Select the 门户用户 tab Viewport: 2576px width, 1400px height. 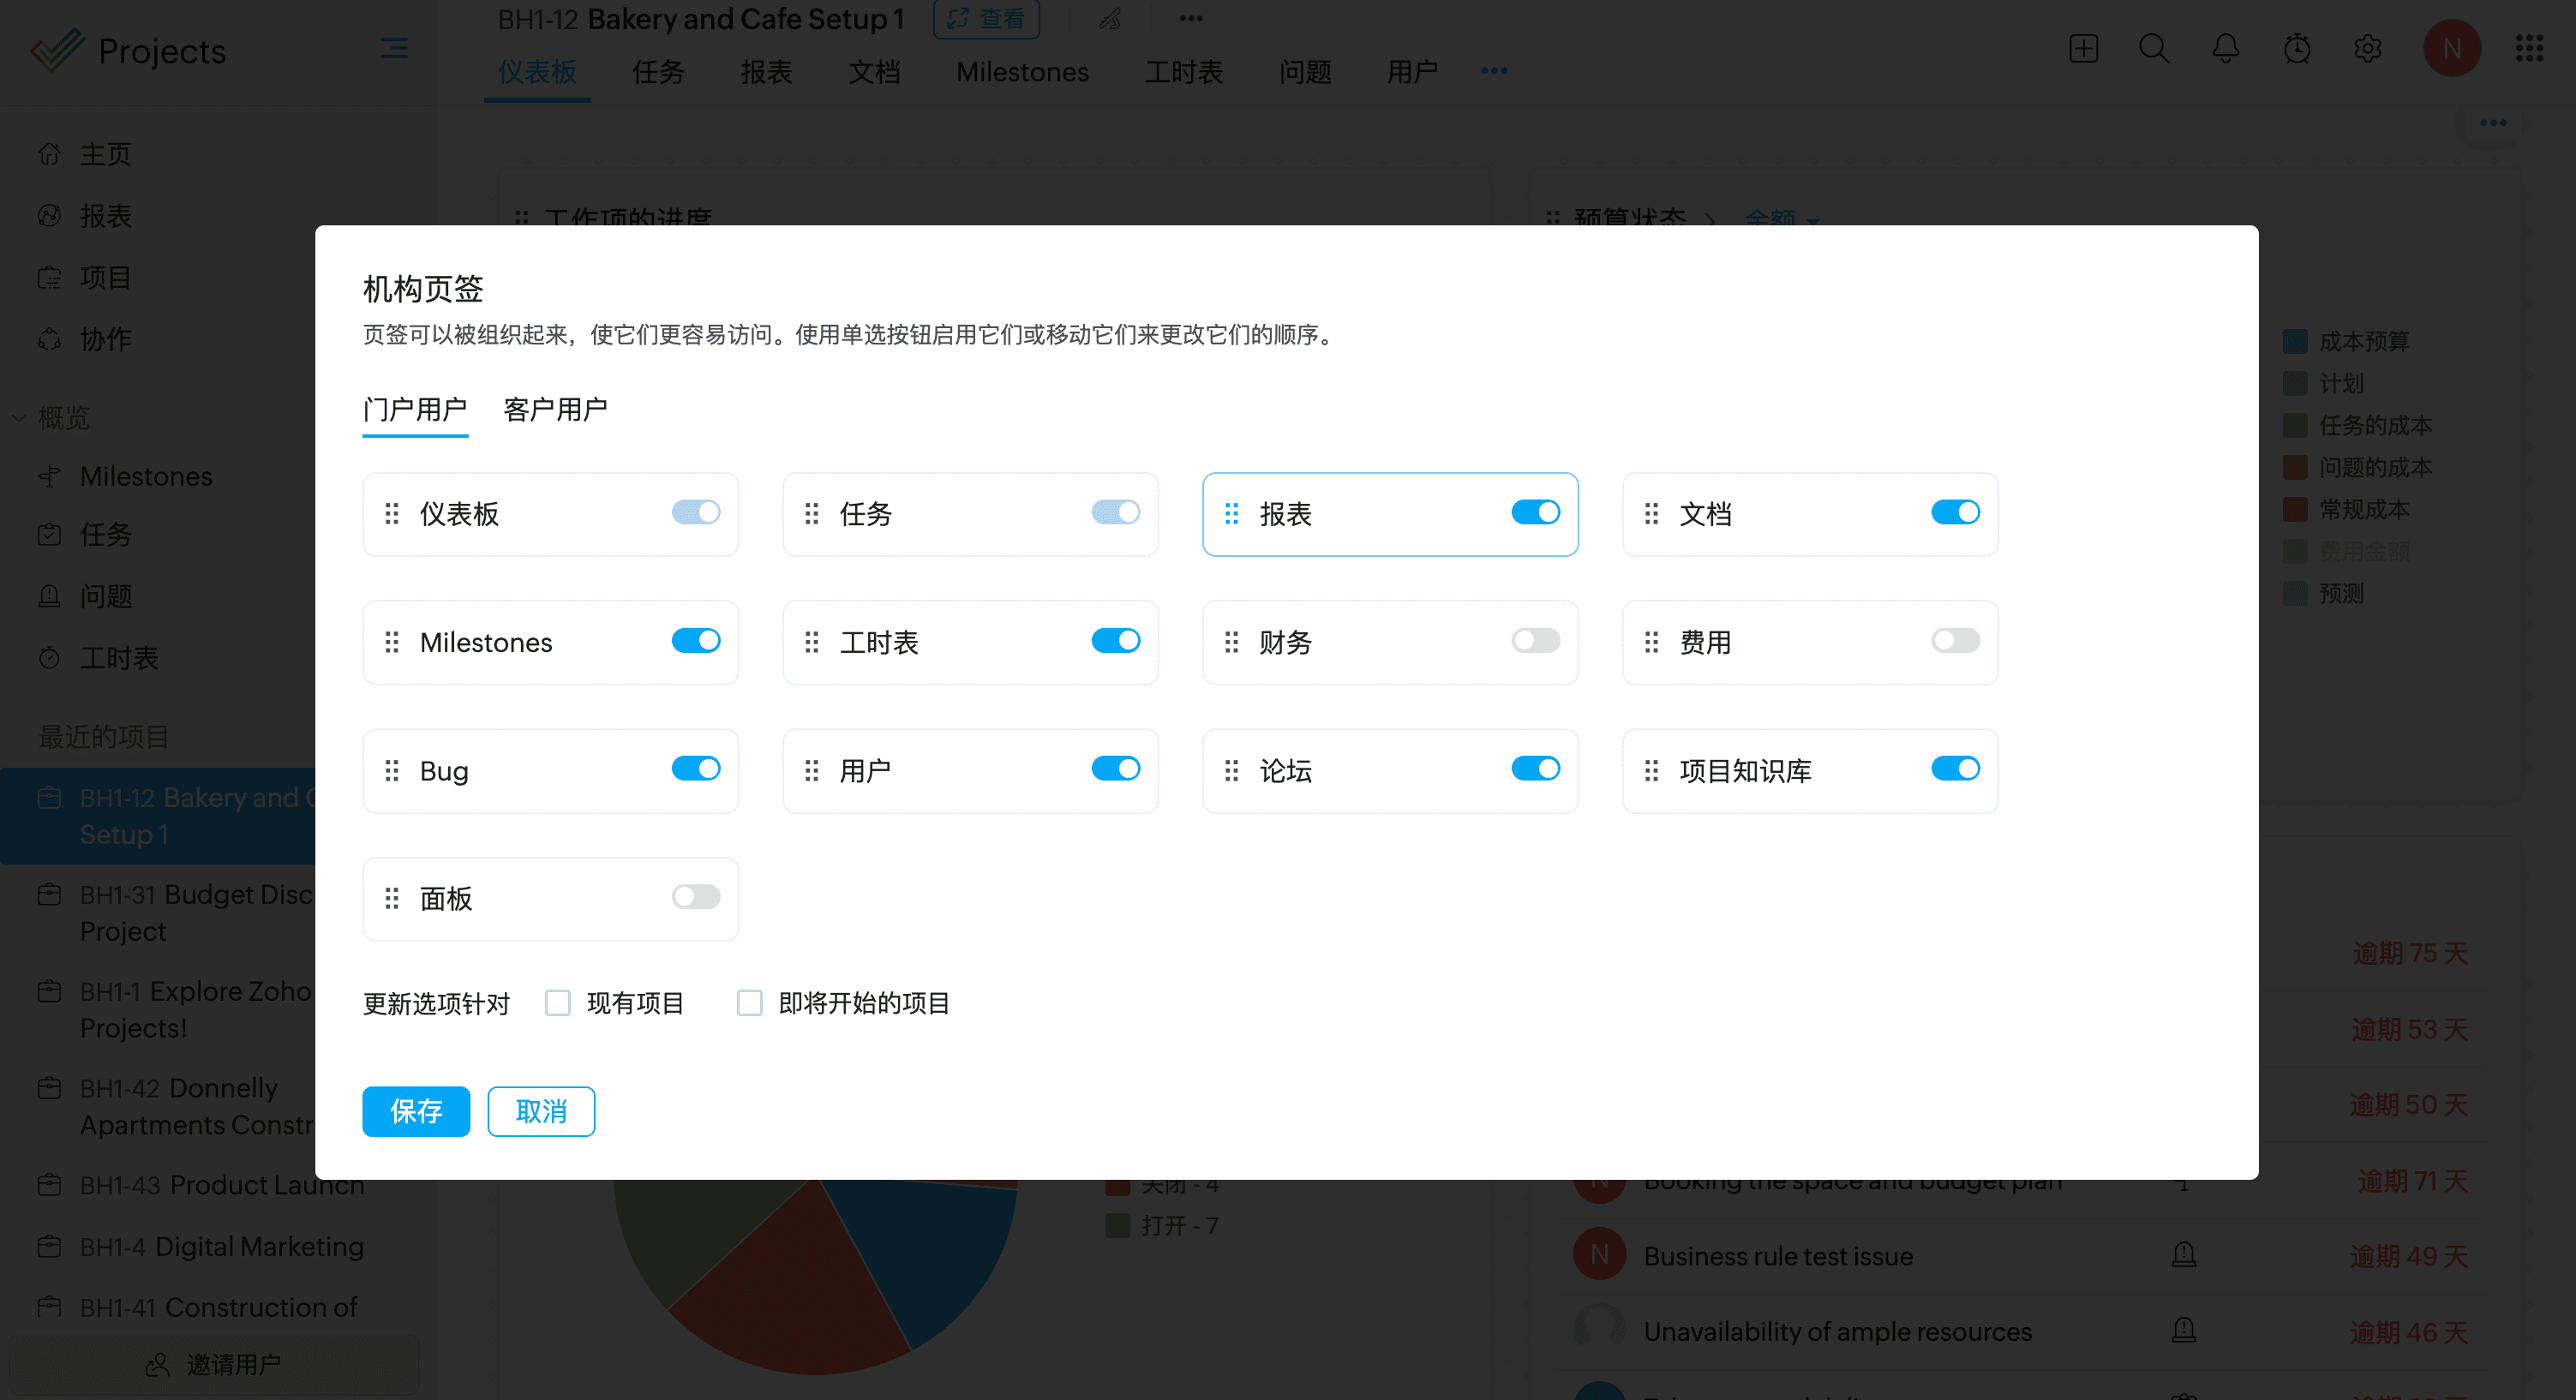415,409
